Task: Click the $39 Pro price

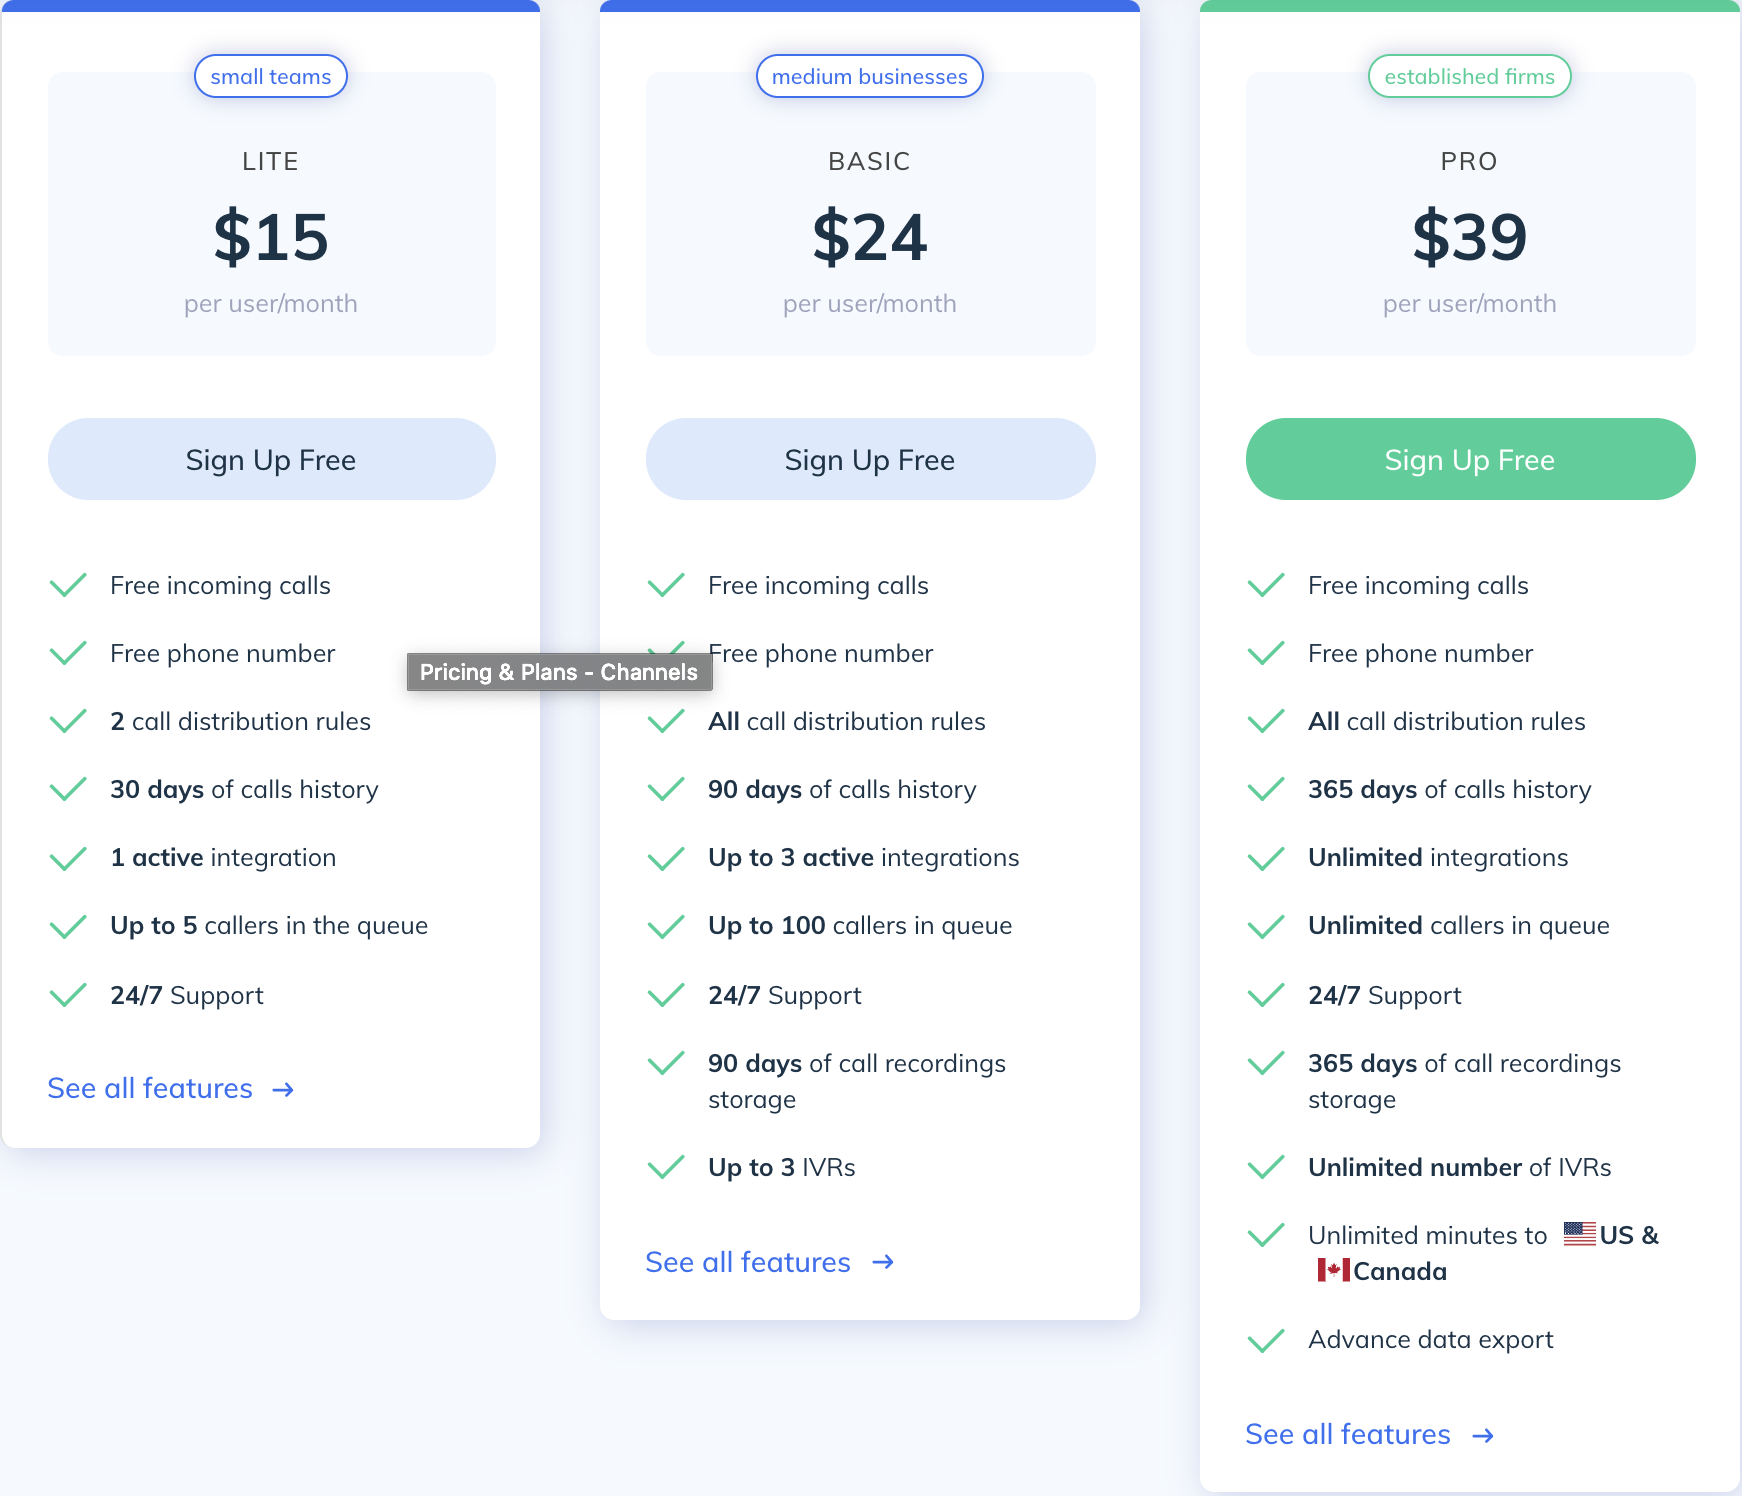Action: click(x=1470, y=237)
